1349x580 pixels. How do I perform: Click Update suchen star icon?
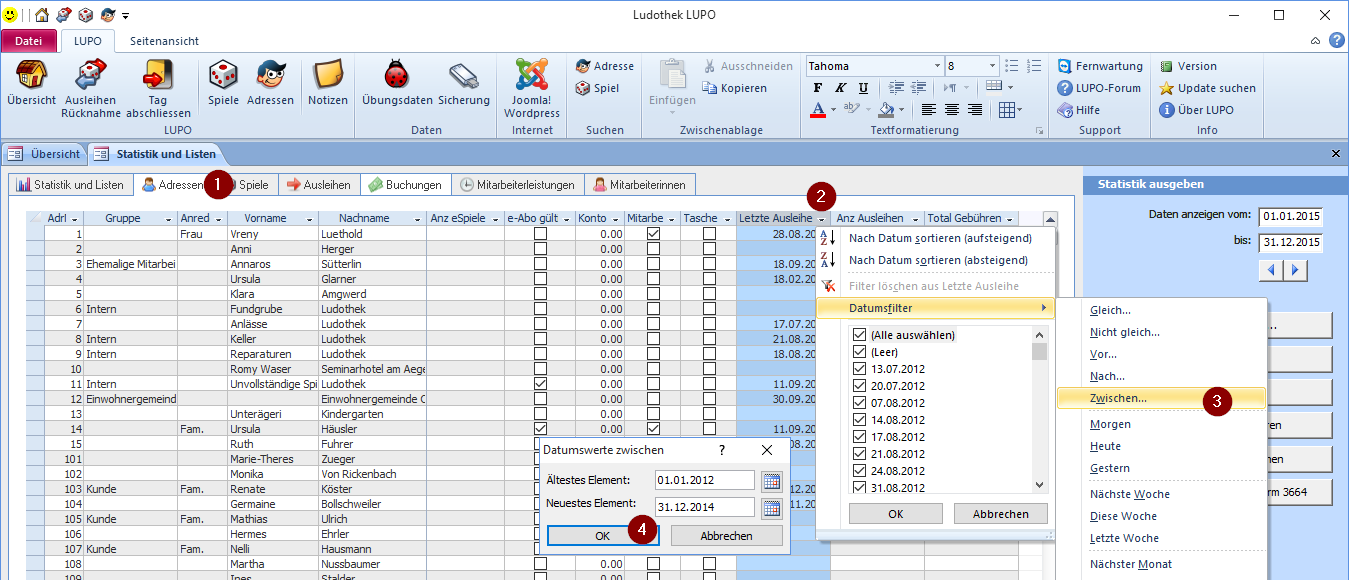(1207, 88)
